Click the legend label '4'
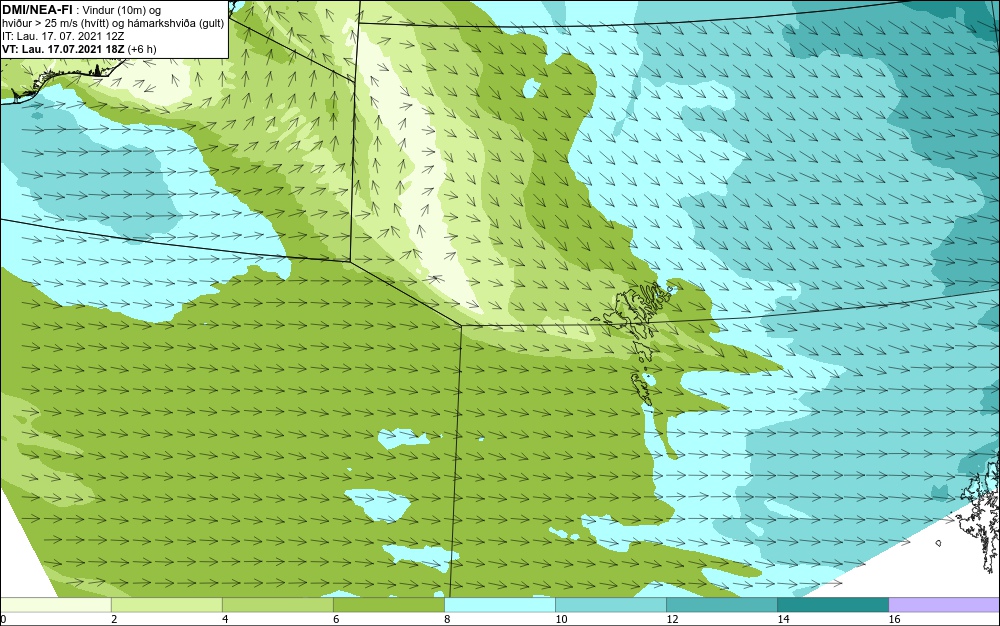The image size is (1000, 626). pyautogui.click(x=225, y=619)
